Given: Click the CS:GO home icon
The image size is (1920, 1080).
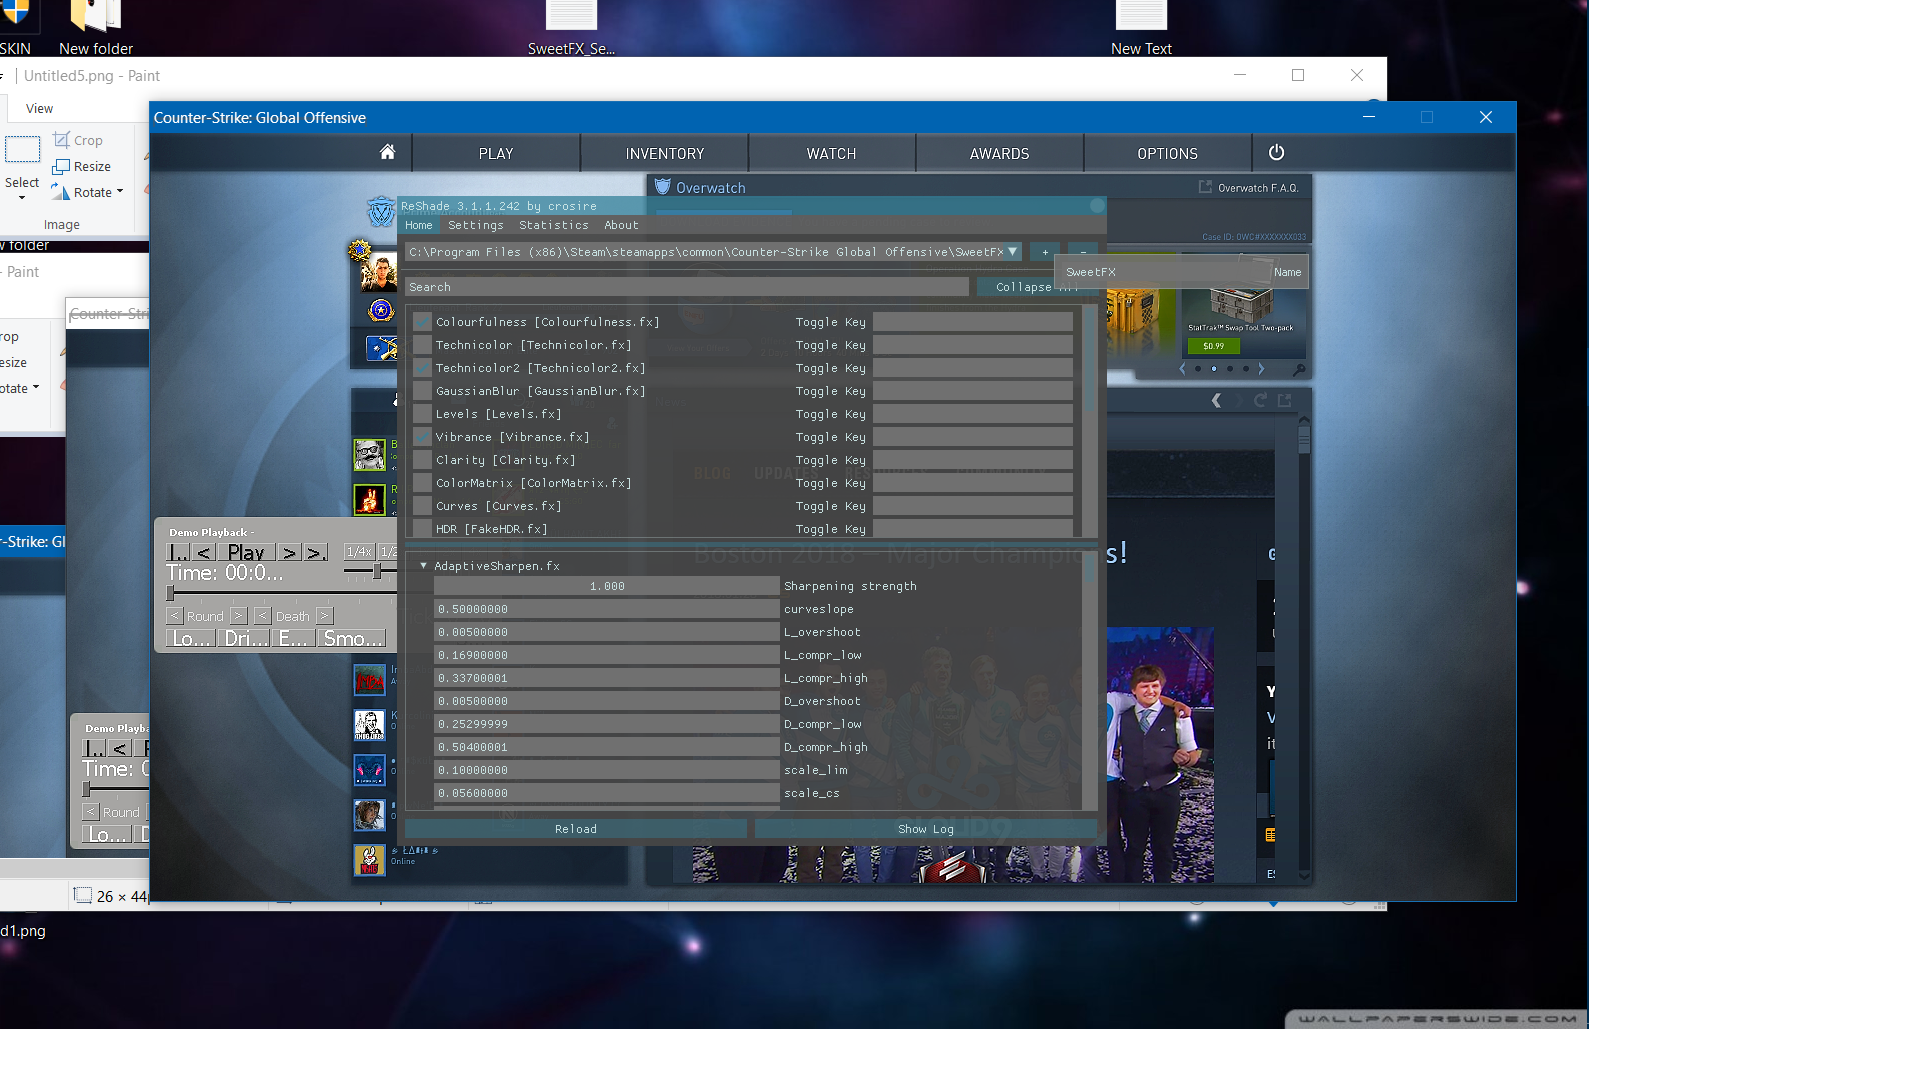Looking at the screenshot, I should pos(387,152).
